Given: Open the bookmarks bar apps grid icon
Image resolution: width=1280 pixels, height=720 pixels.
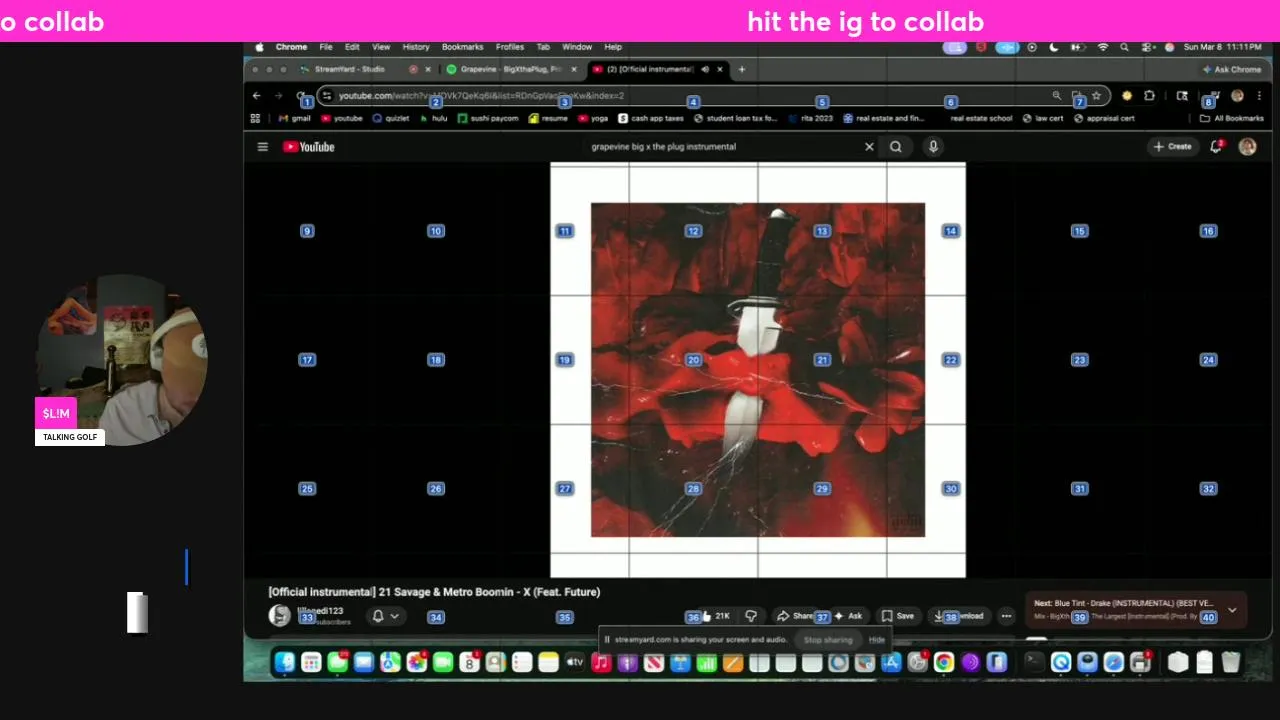Looking at the screenshot, I should [x=255, y=118].
